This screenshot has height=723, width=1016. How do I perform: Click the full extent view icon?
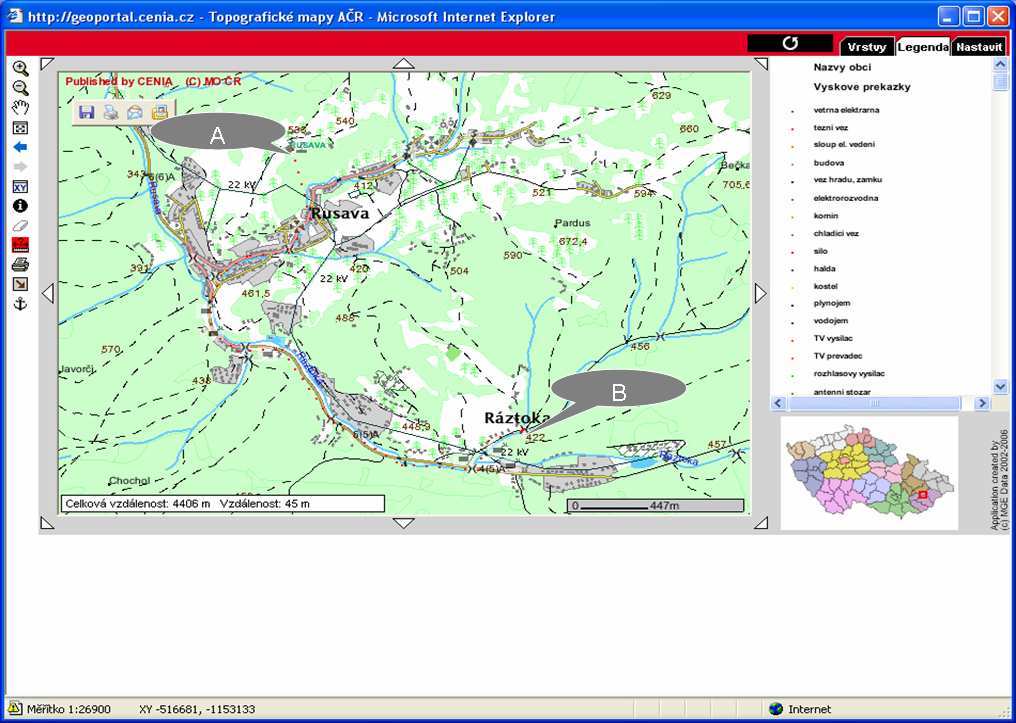tap(21, 128)
